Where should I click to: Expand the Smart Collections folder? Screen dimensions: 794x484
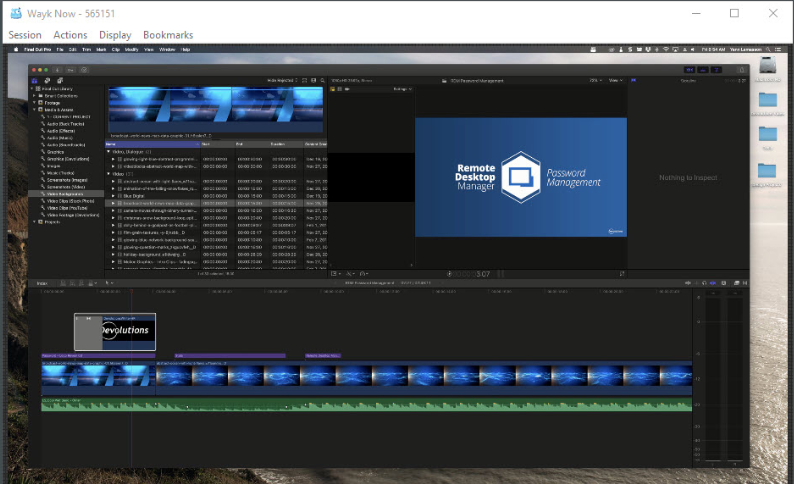click(x=34, y=96)
